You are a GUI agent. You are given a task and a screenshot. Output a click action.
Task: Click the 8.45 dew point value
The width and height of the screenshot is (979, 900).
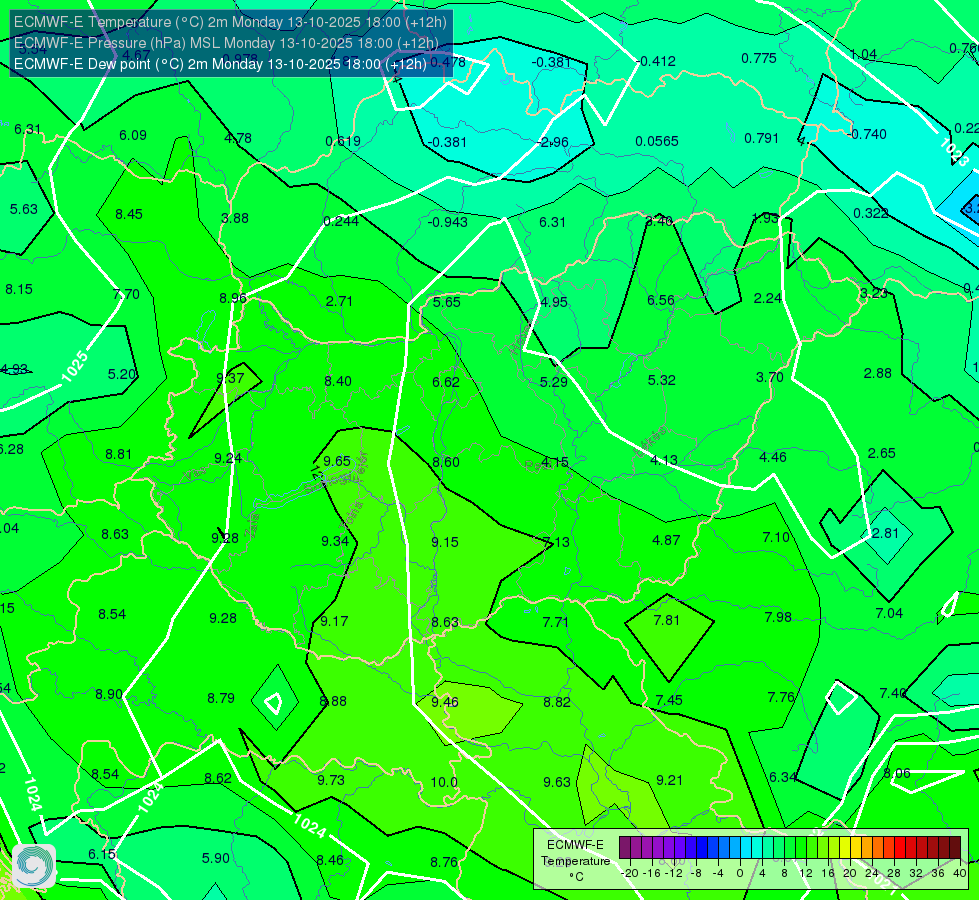click(x=129, y=214)
